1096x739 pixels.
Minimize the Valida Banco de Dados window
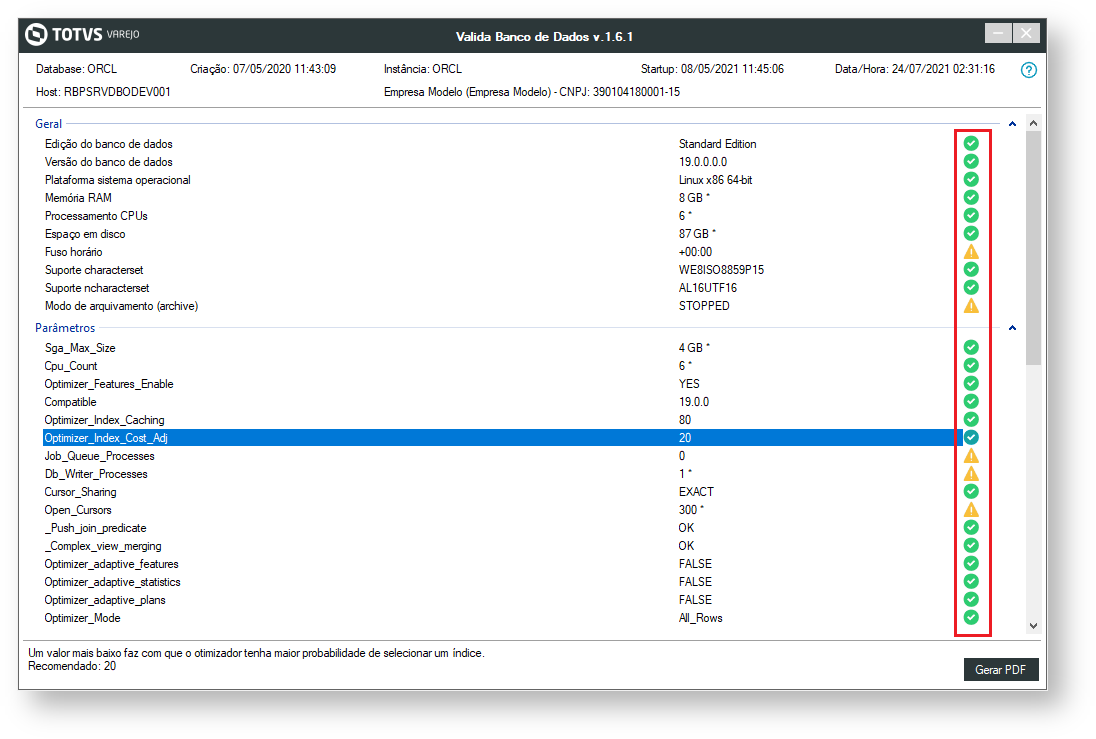tap(998, 33)
